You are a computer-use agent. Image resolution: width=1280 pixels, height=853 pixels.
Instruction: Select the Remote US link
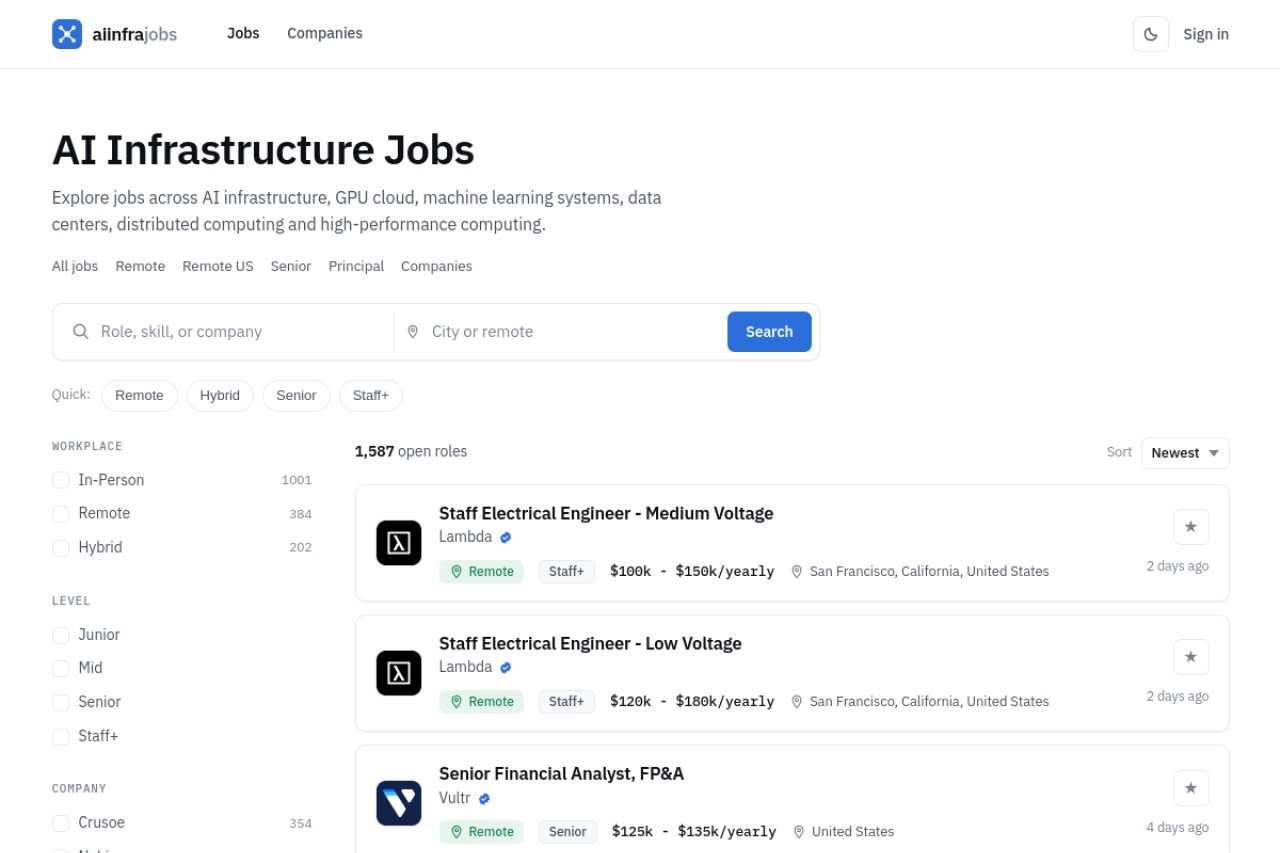click(x=218, y=266)
